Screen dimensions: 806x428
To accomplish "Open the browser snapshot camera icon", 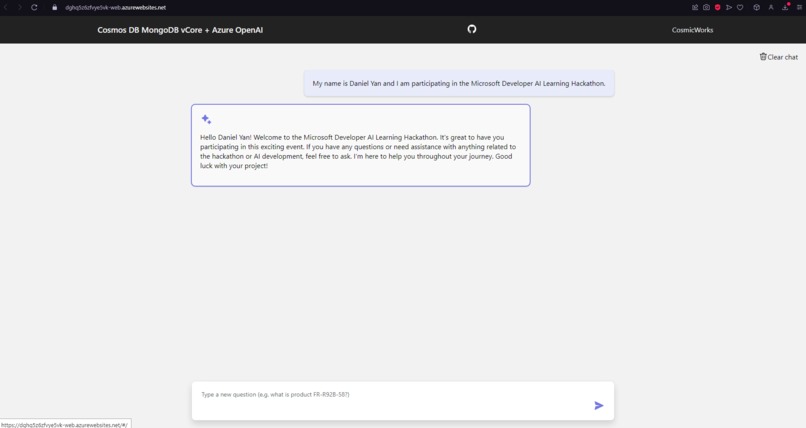I will pyautogui.click(x=706, y=7).
